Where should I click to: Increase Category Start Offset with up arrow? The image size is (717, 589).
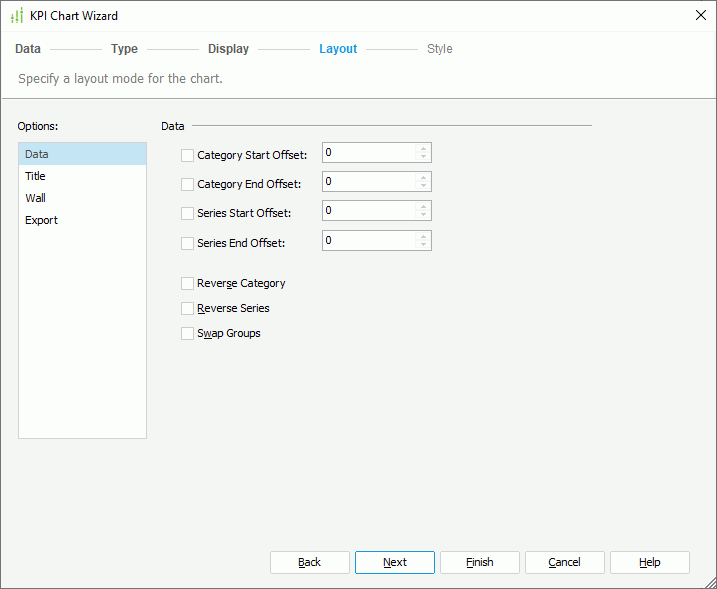pyautogui.click(x=423, y=149)
